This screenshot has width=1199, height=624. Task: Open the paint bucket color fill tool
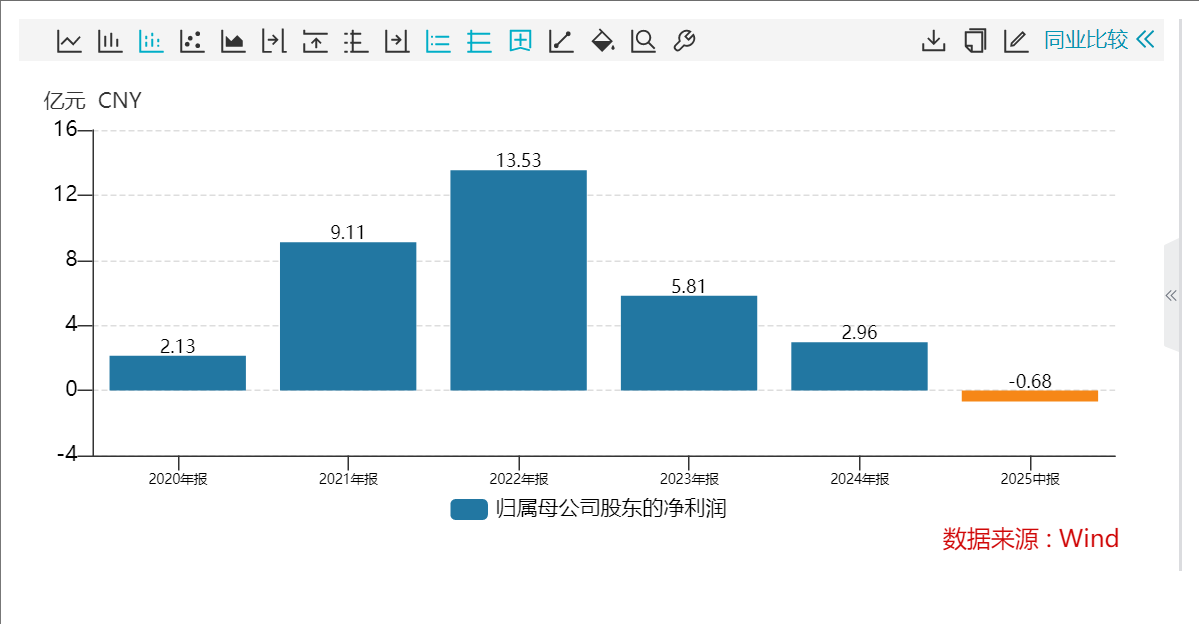pyautogui.click(x=603, y=41)
